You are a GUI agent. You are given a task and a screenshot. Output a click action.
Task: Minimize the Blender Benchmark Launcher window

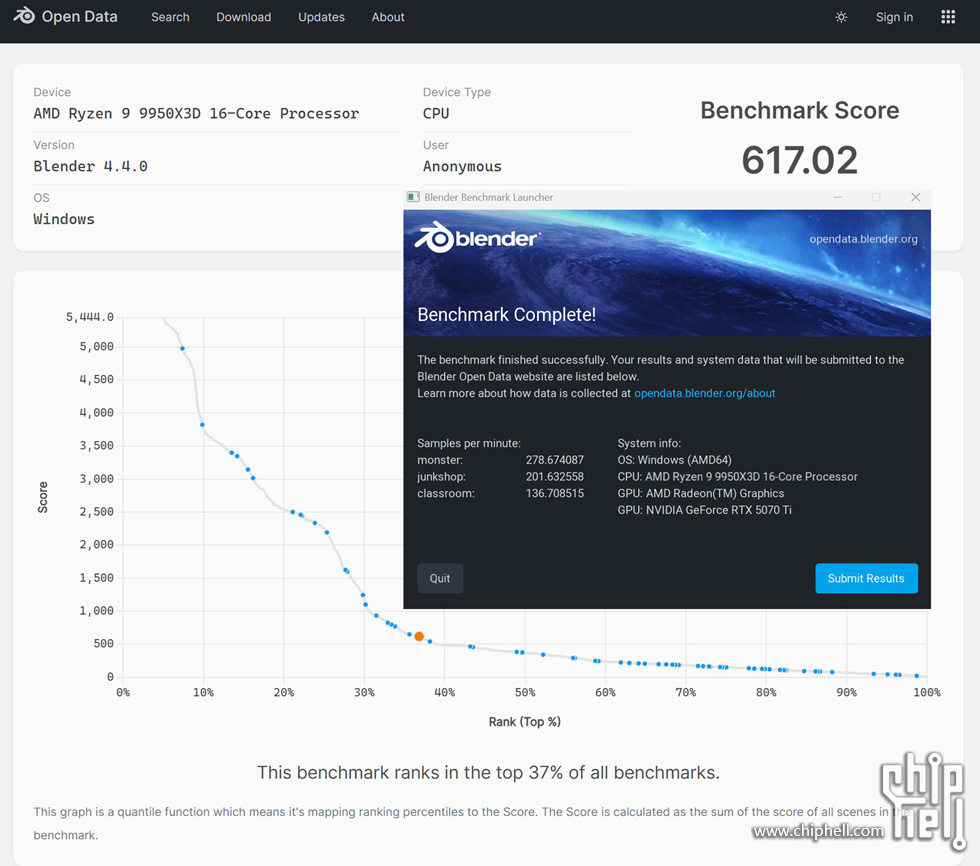pyautogui.click(x=838, y=197)
